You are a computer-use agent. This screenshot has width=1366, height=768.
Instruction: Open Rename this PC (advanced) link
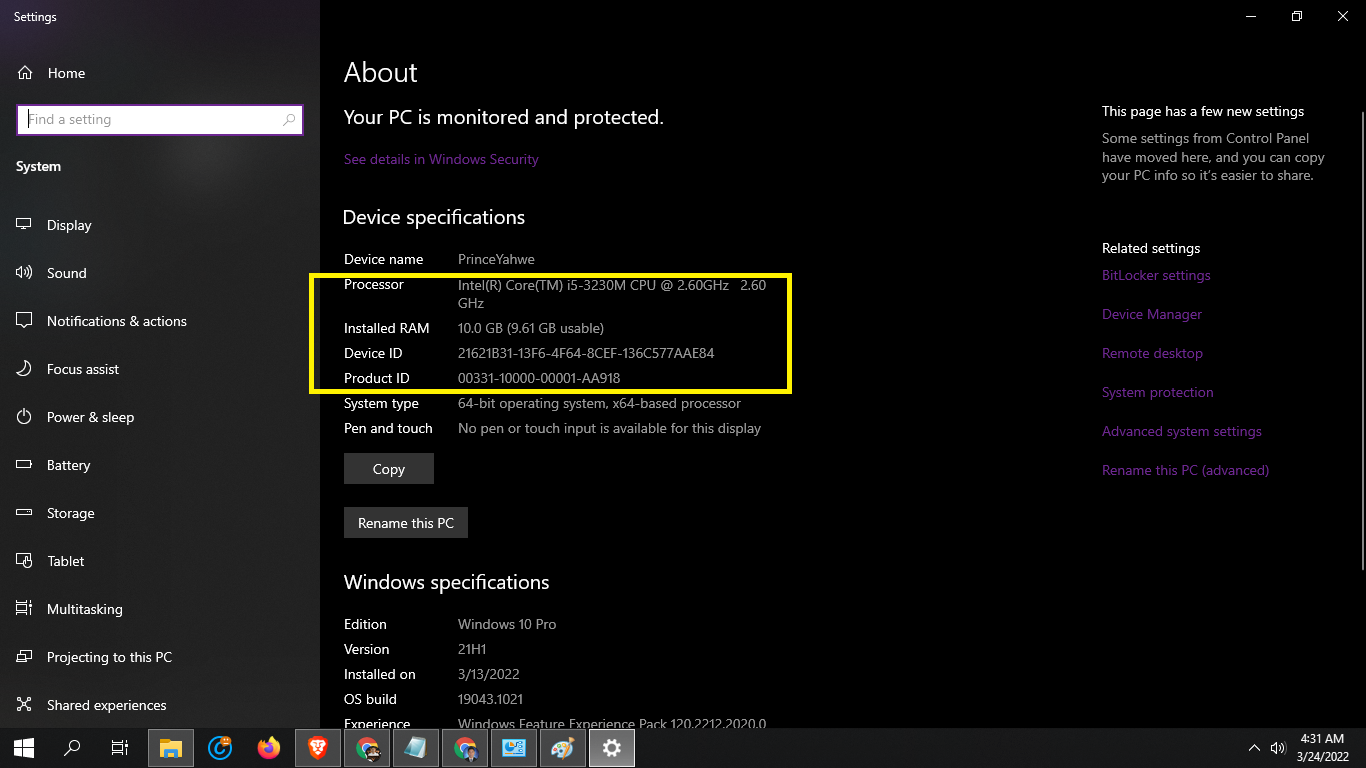[x=1185, y=470]
